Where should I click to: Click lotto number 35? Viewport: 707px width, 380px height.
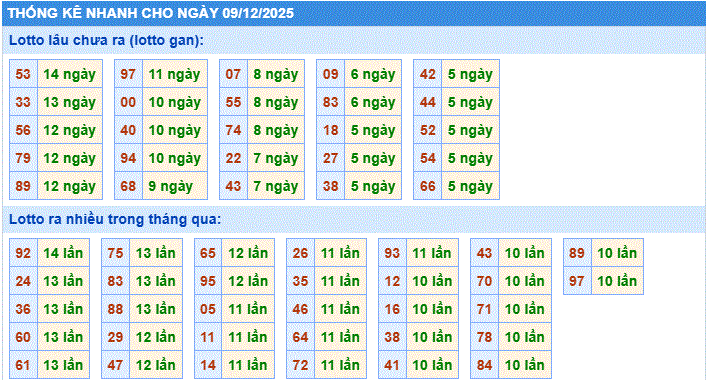301,281
